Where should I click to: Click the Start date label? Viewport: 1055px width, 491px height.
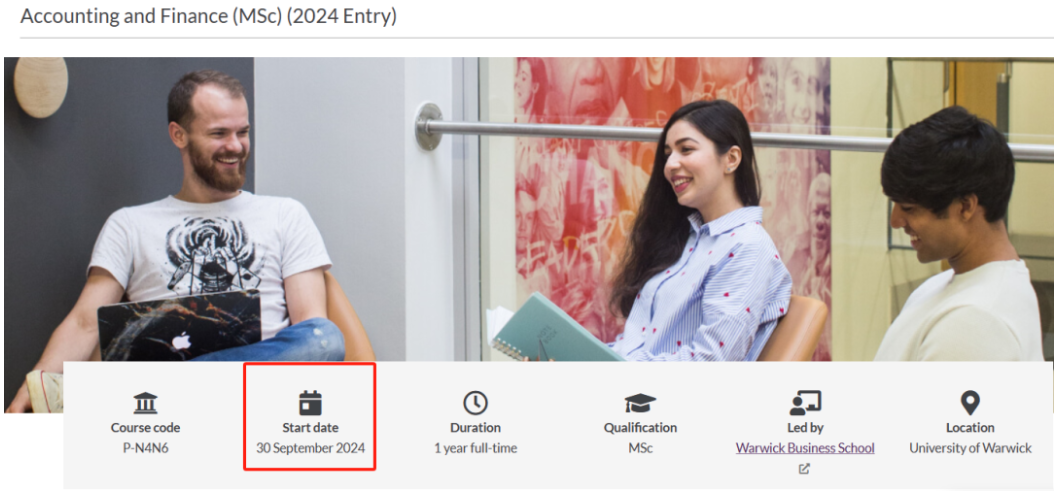click(310, 428)
